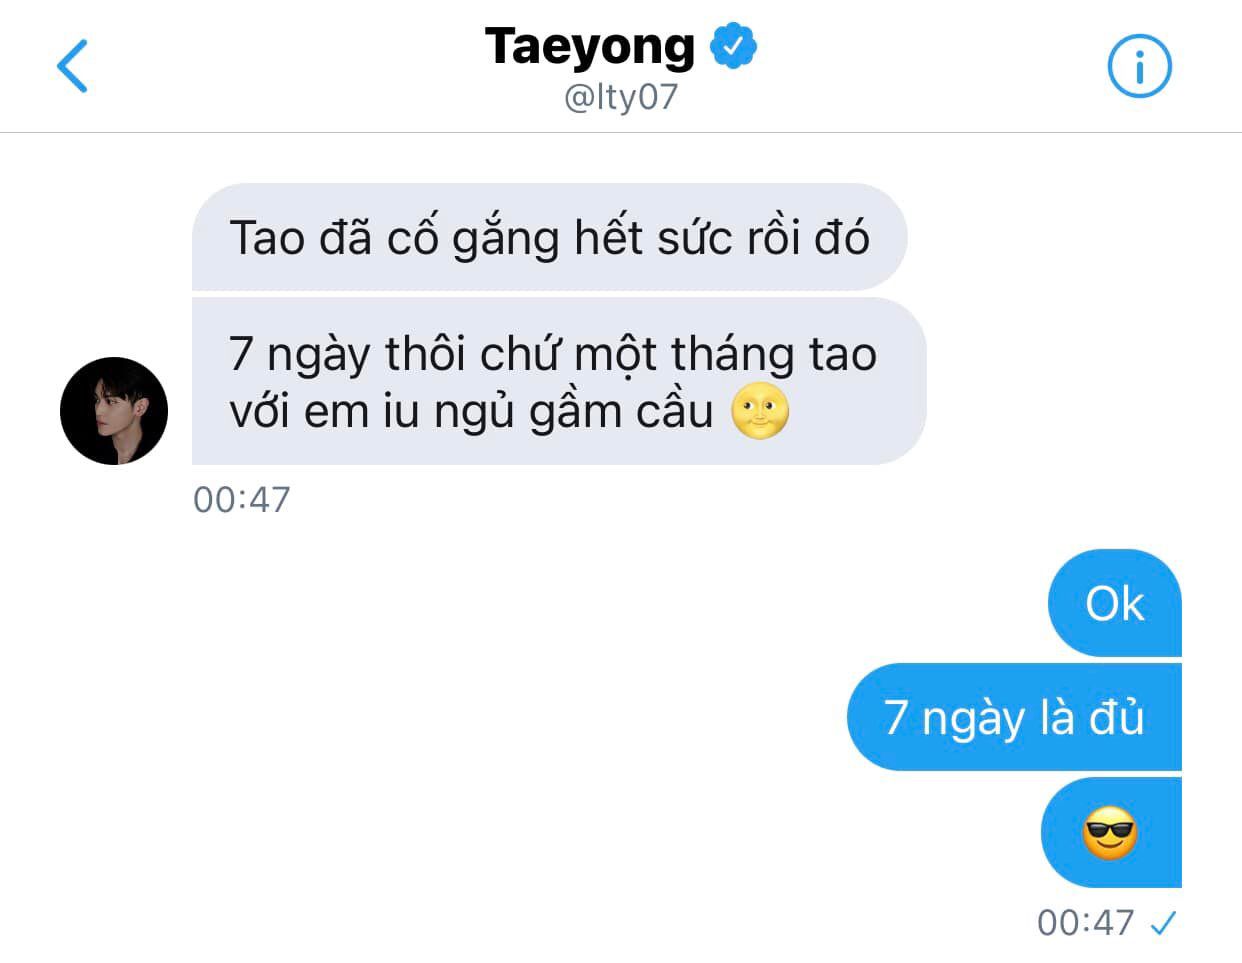The image size is (1242, 963).
Task: Click the word 'Ok' text
Action: pos(1114,604)
